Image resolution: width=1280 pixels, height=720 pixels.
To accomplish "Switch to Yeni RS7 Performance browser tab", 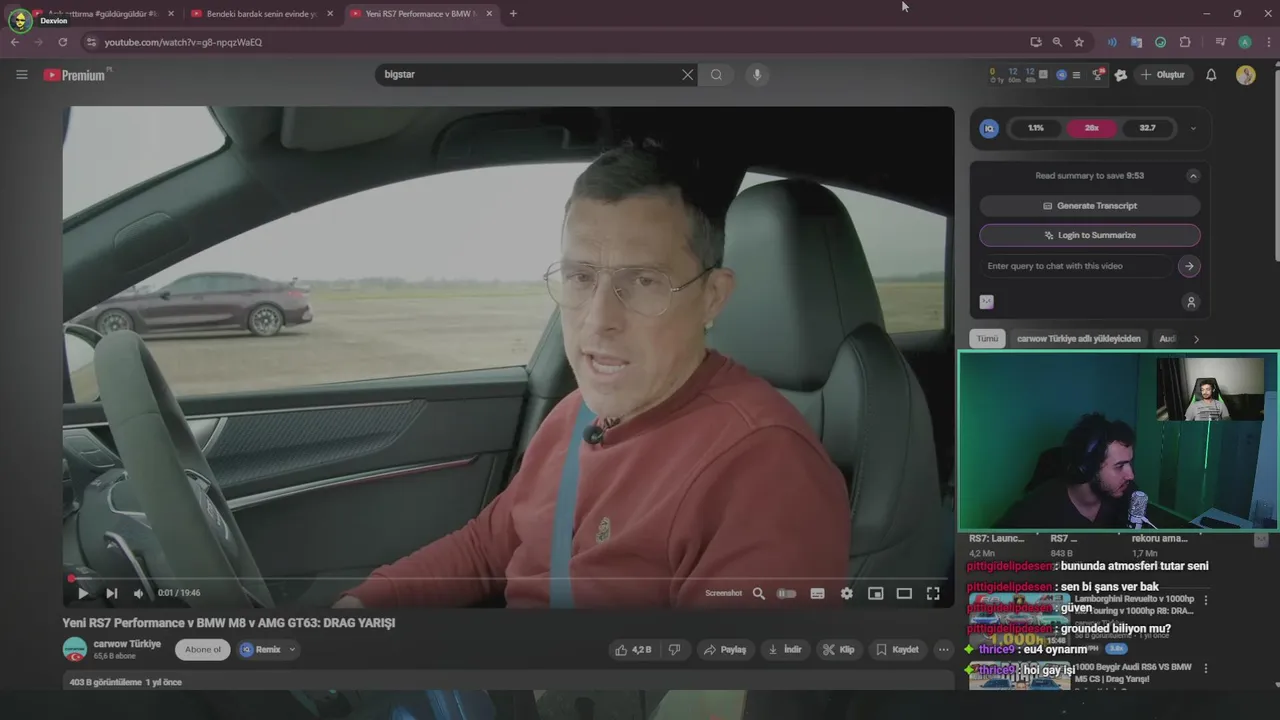I will point(420,14).
